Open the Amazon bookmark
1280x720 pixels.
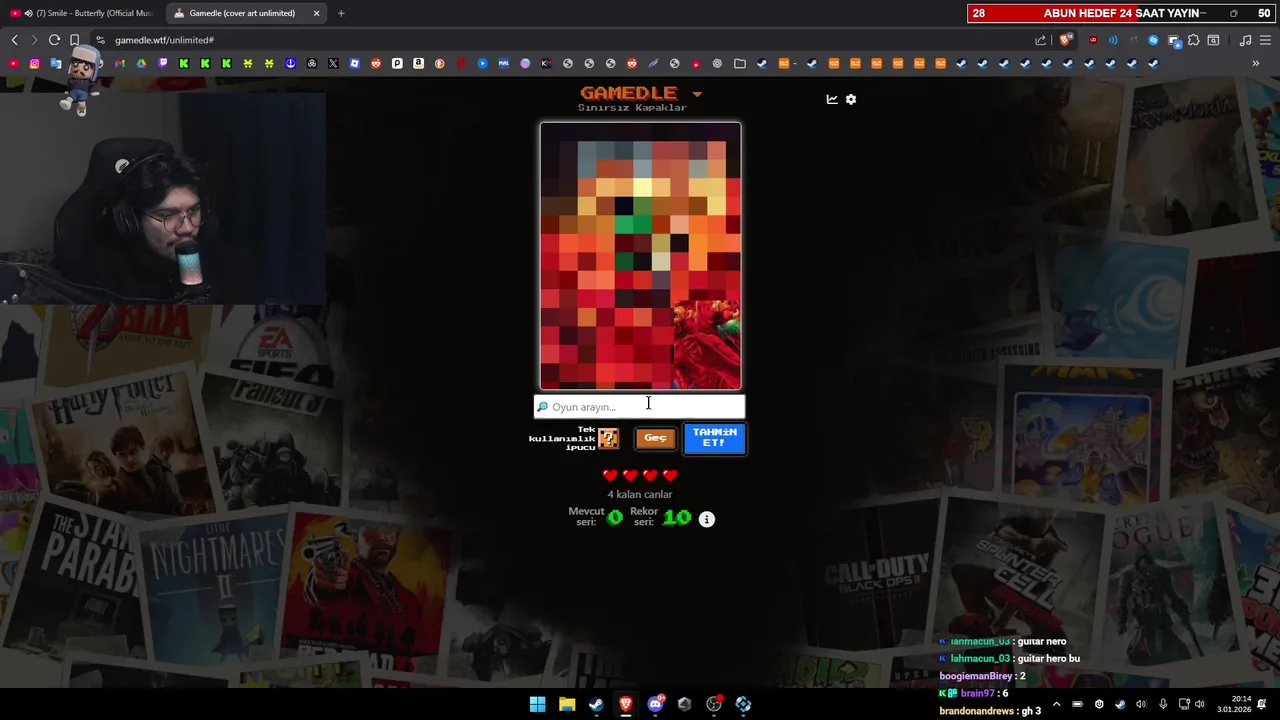pos(418,63)
